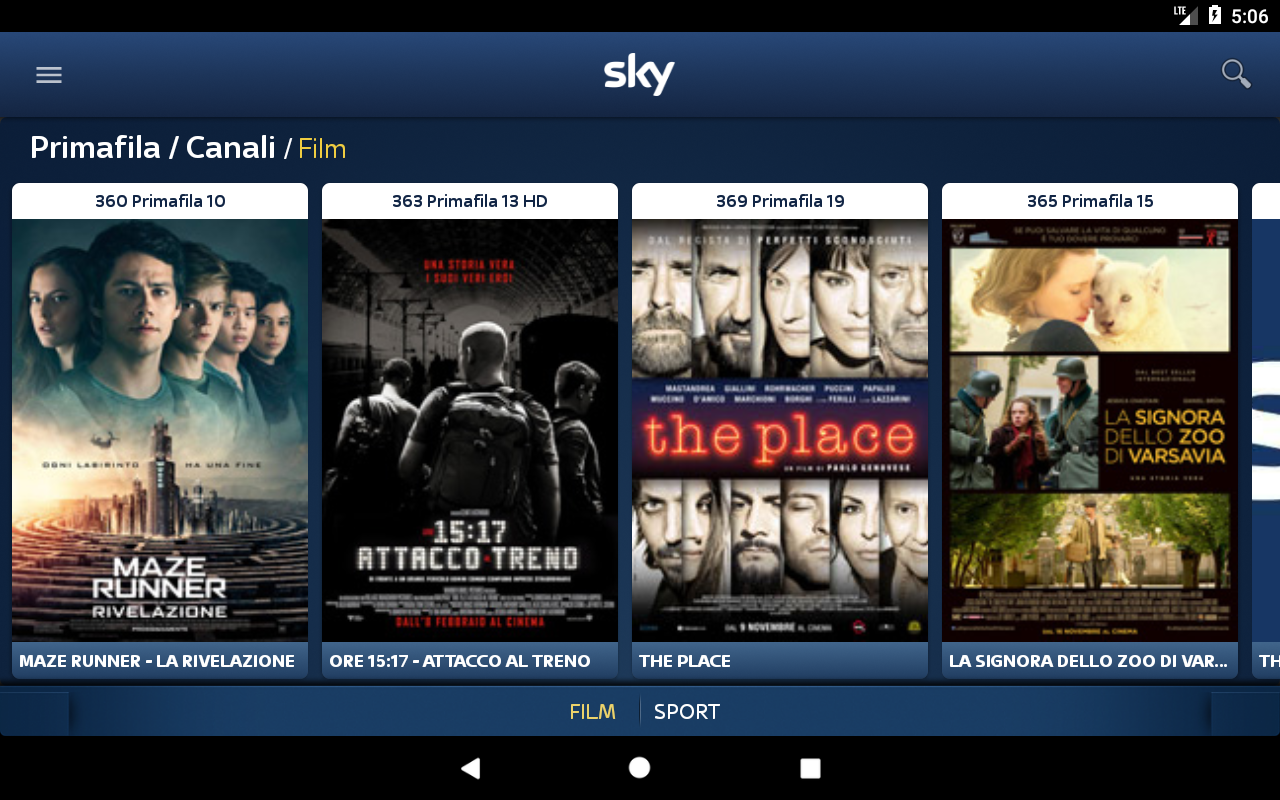Select the FILM tab
Viewport: 1280px width, 800px height.
(592, 712)
